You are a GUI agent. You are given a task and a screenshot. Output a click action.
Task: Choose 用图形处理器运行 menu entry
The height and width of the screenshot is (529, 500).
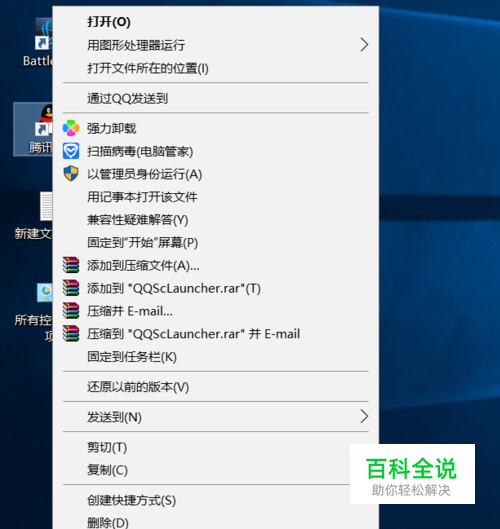(x=216, y=45)
